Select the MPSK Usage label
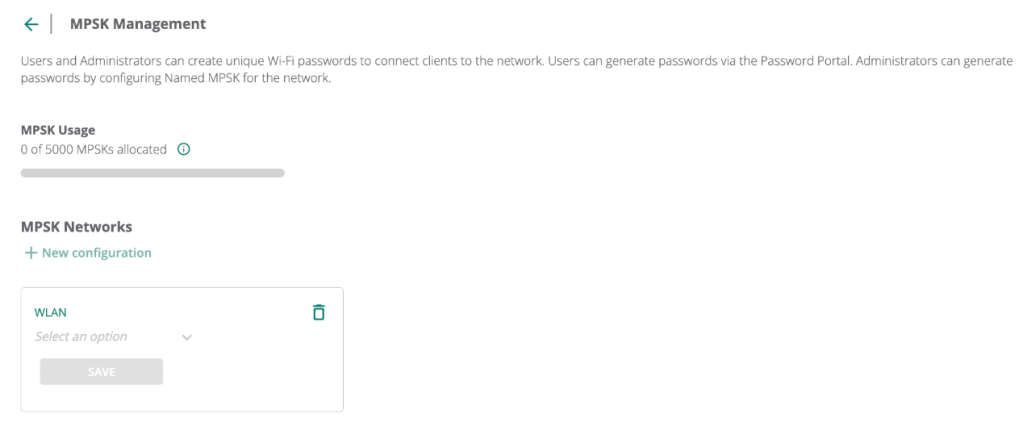 point(58,130)
